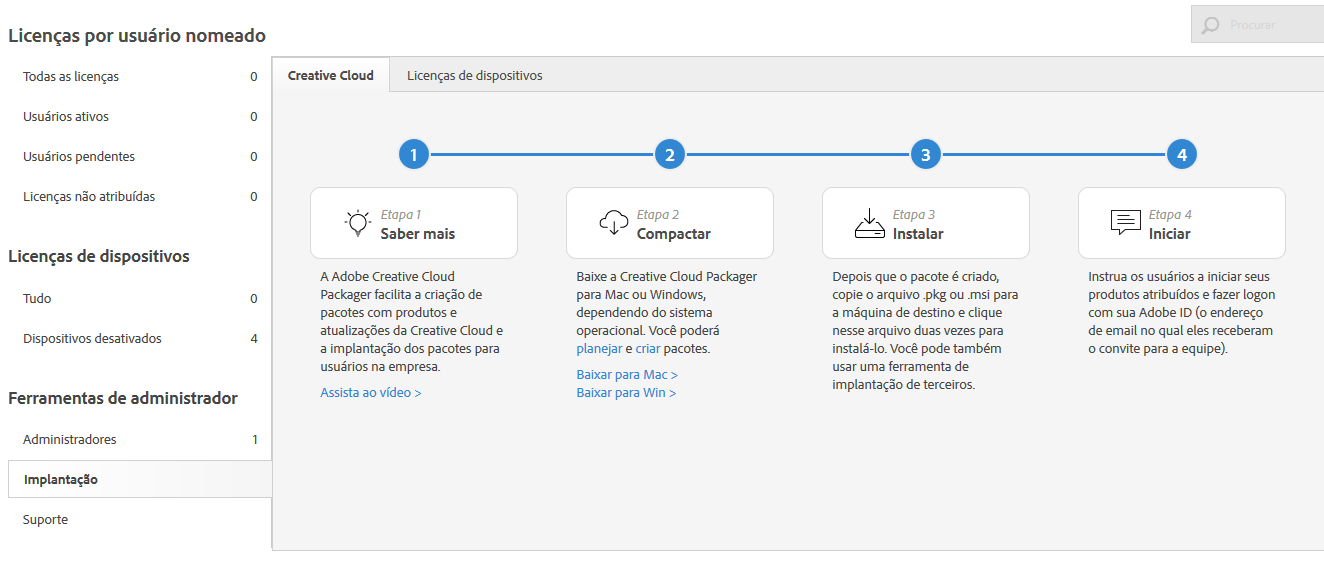
Task: Open the Saber mais step card
Action: [x=414, y=223]
